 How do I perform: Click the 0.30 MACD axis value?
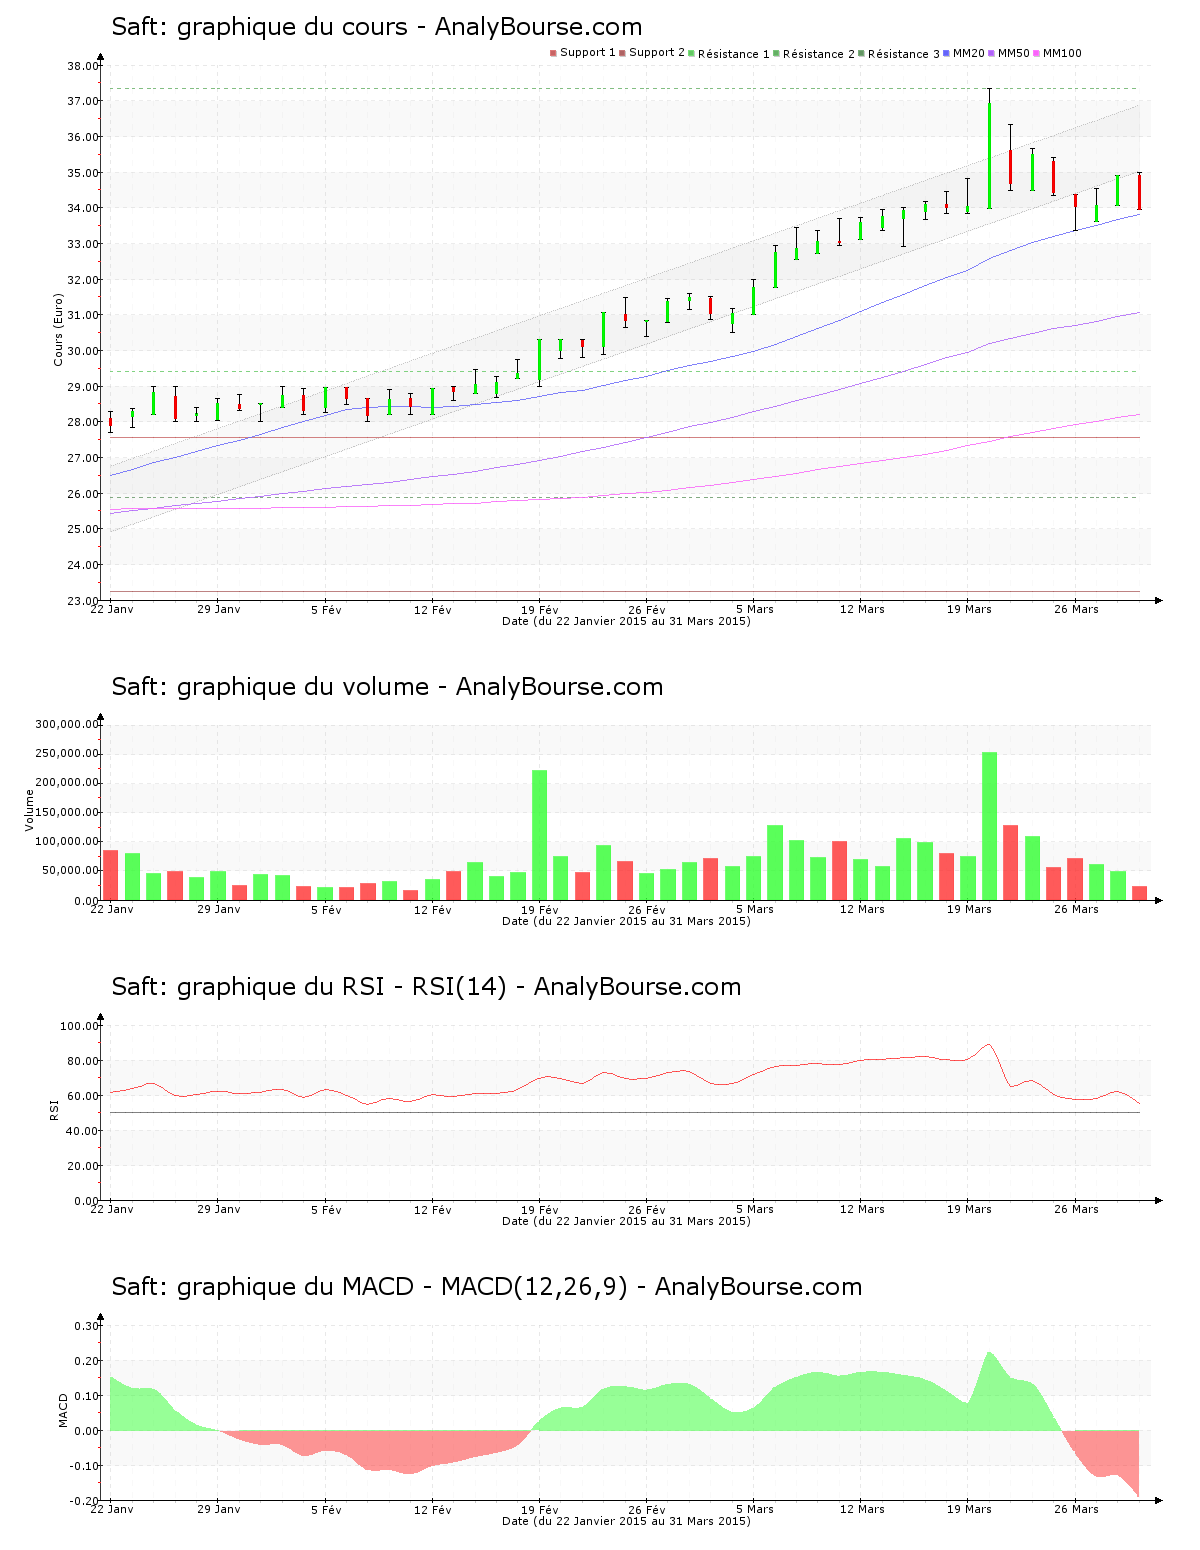pos(87,1326)
